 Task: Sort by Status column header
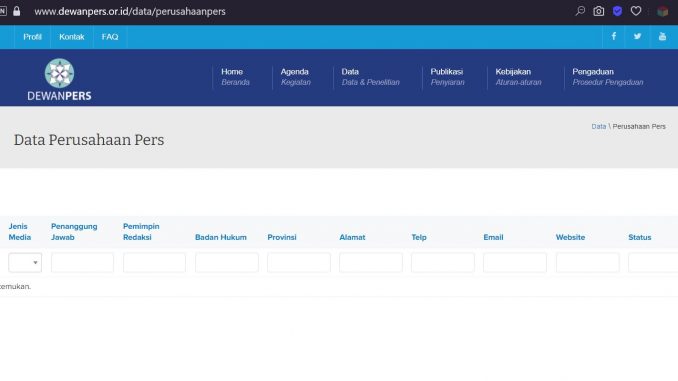click(640, 237)
